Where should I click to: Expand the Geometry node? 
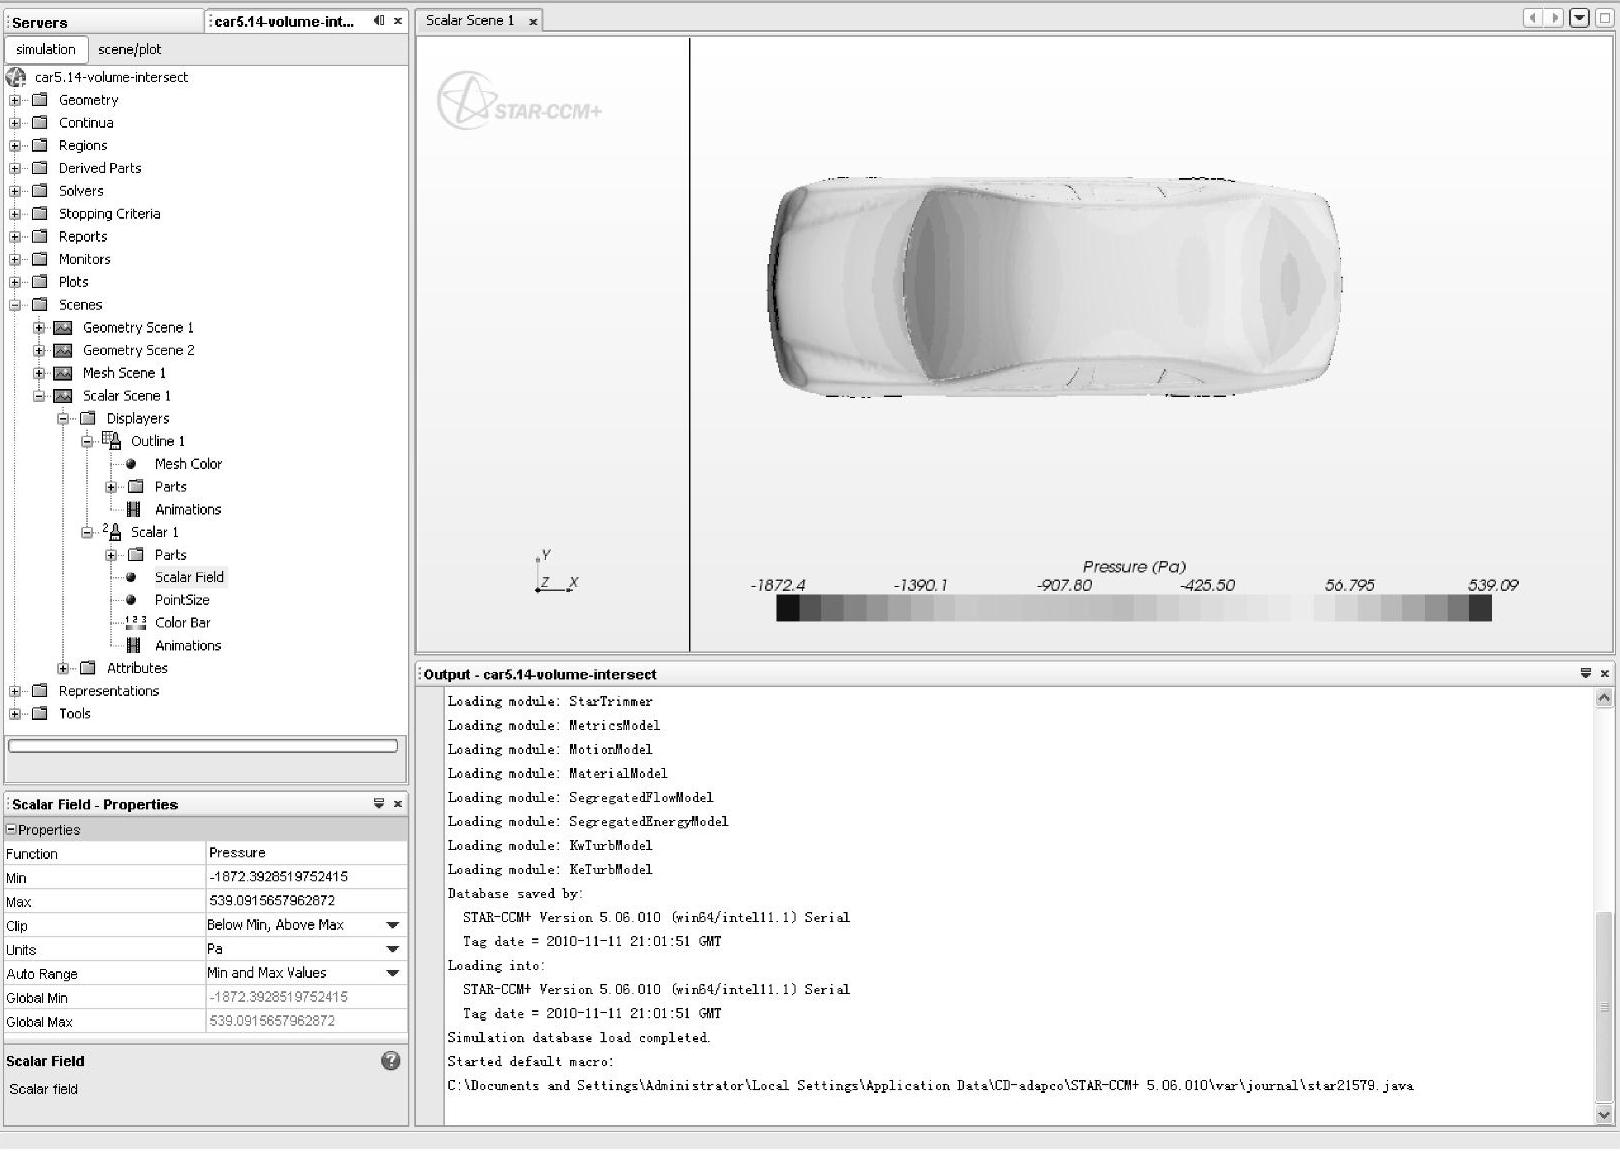tap(15, 100)
